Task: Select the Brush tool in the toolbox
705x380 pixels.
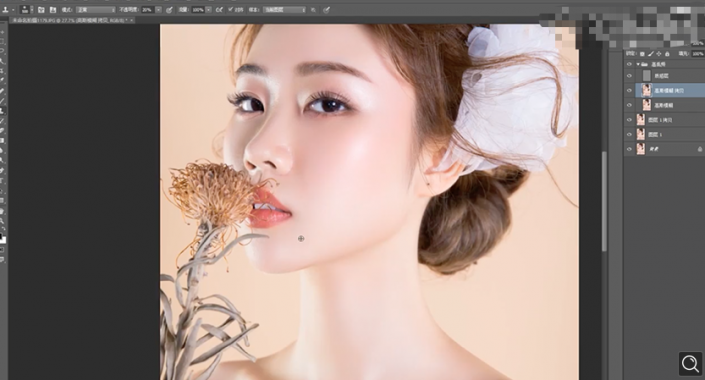Action: click(3, 101)
